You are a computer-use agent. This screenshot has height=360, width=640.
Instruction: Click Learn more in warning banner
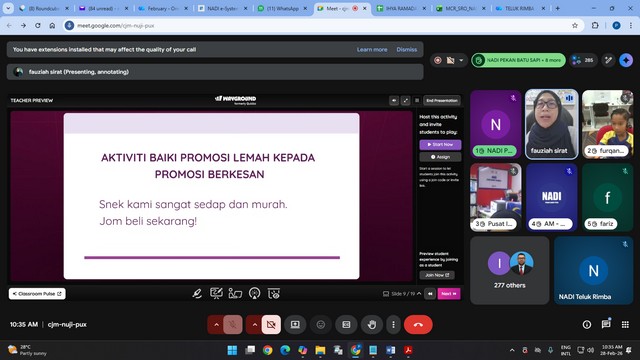point(372,49)
